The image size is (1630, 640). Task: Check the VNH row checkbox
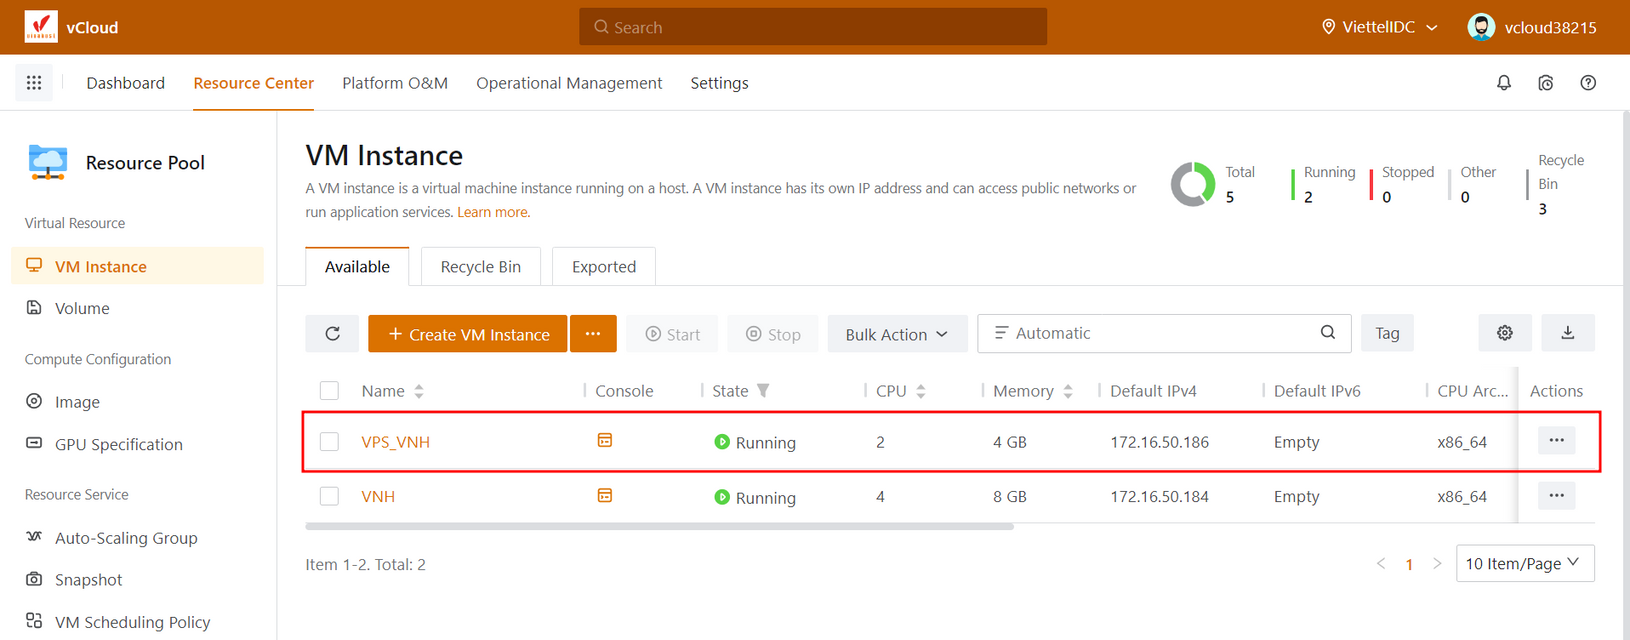[329, 496]
